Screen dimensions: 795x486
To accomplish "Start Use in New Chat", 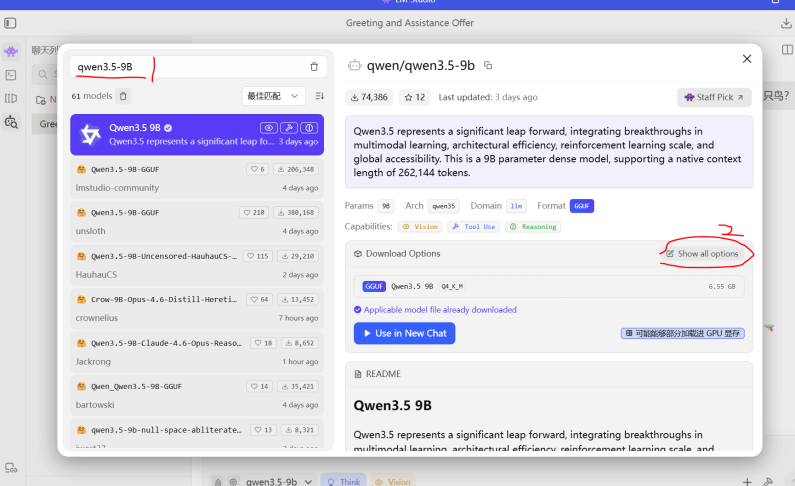I will tap(405, 333).
